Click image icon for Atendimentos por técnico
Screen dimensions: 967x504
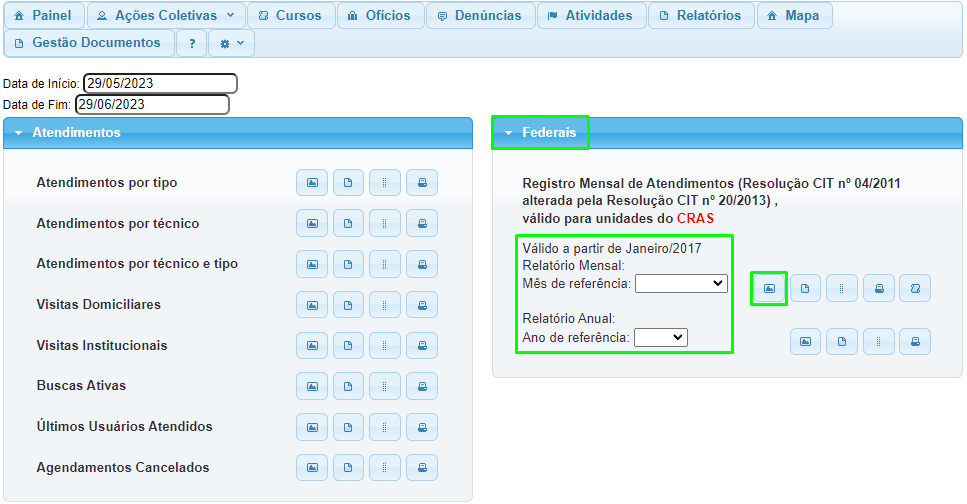coord(312,223)
